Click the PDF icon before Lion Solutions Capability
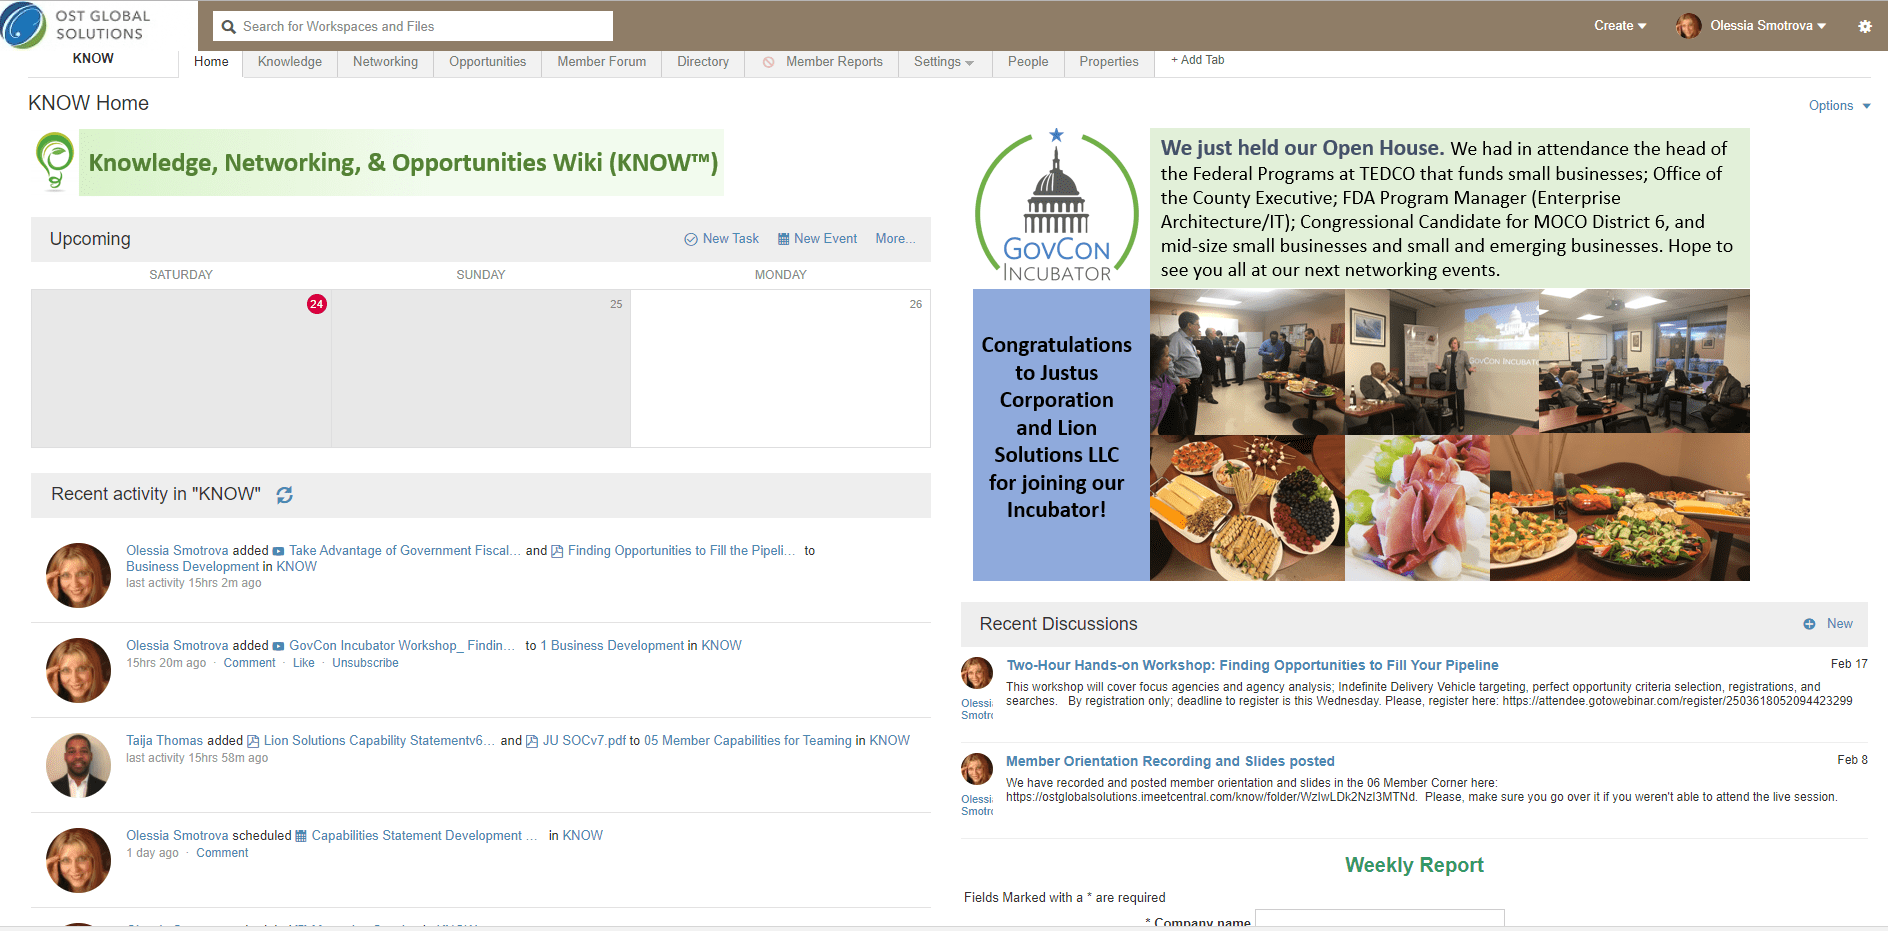The image size is (1888, 931). [x=253, y=741]
